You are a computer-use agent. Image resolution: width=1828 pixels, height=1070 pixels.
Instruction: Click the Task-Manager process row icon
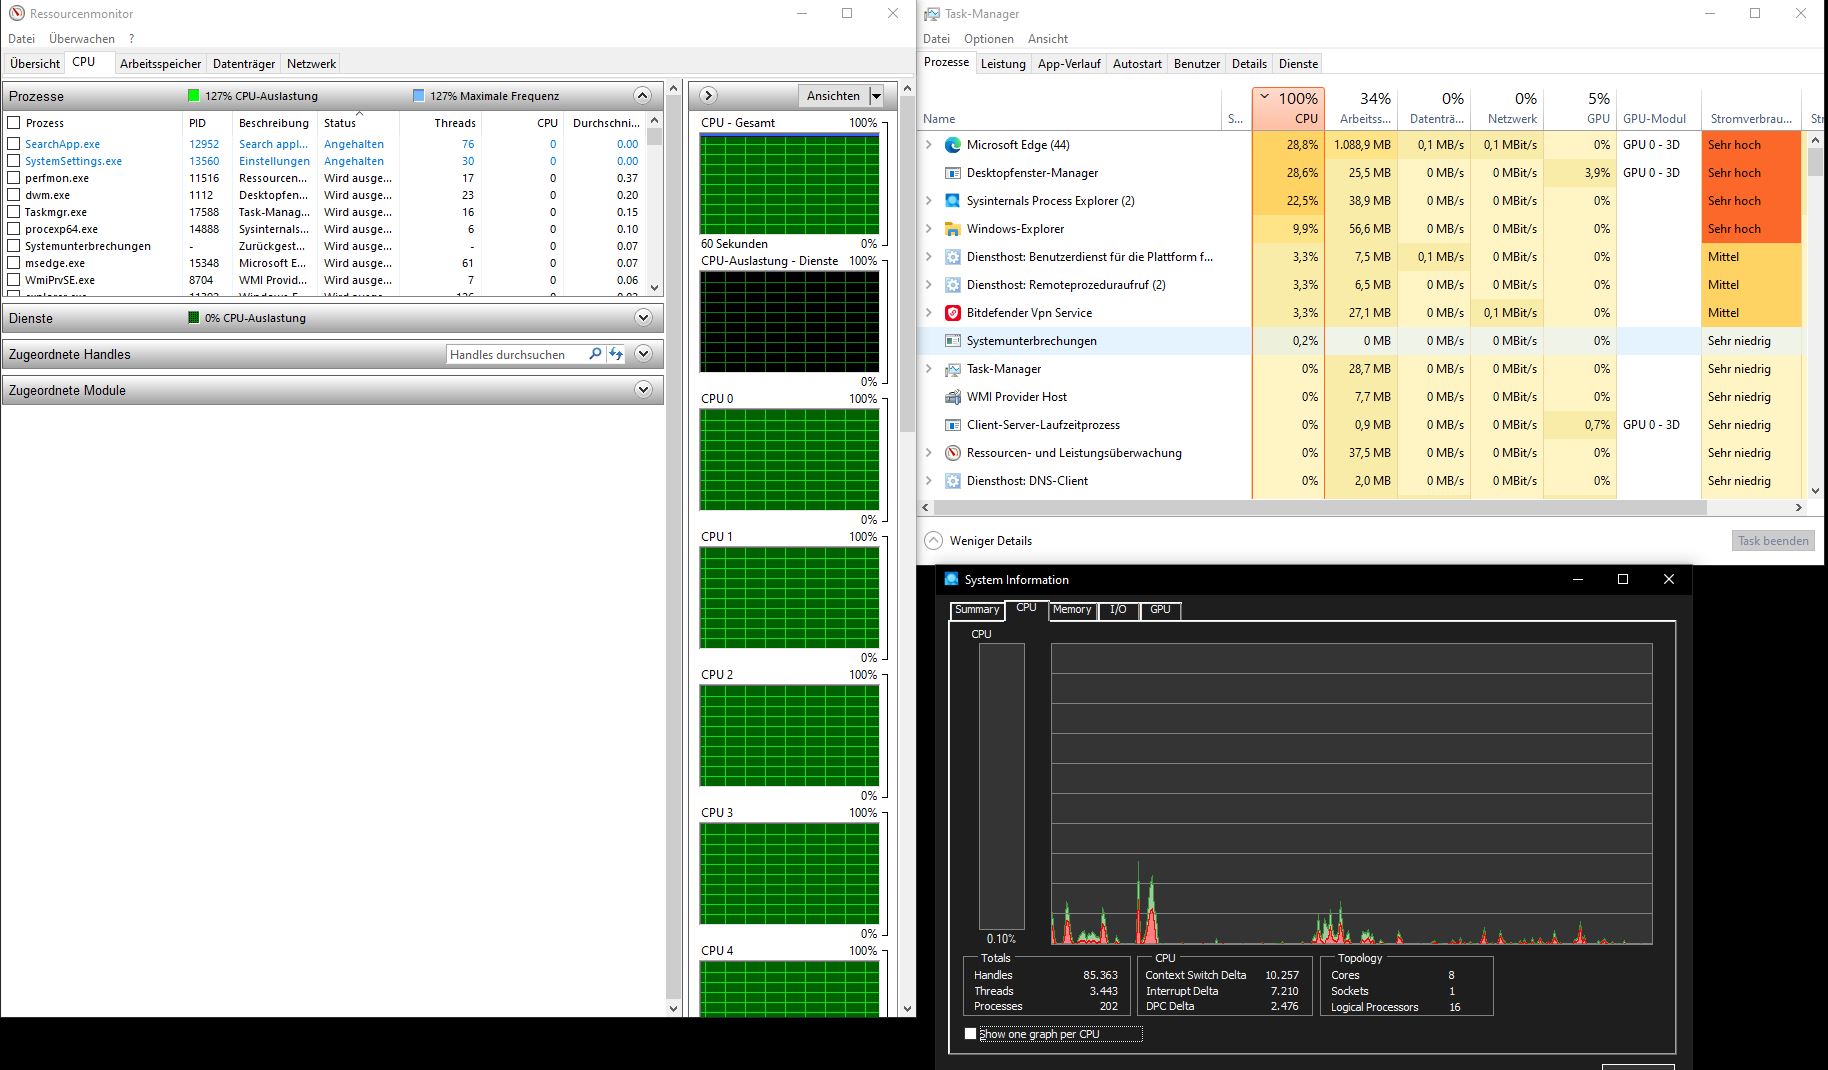coord(952,369)
